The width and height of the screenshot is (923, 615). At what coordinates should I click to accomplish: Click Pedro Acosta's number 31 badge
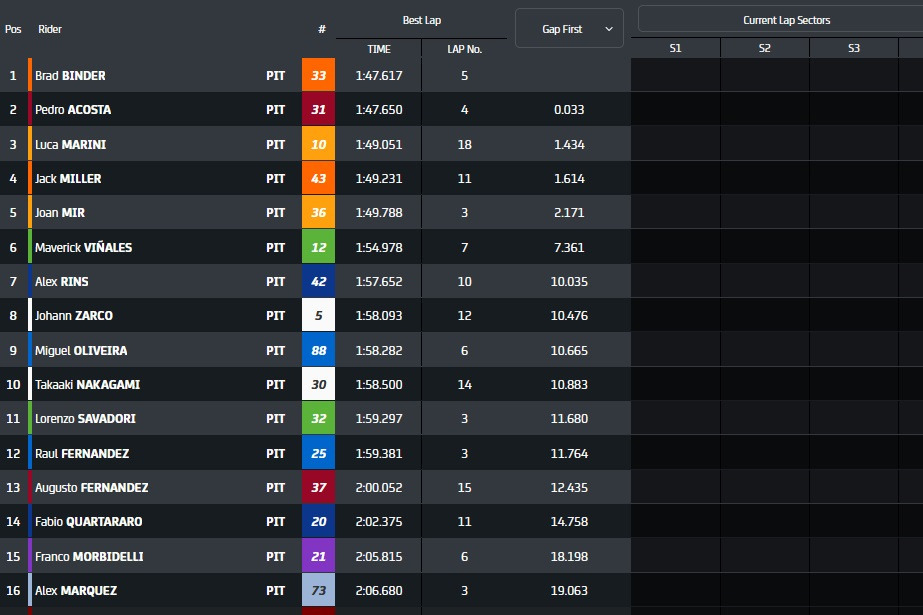tap(318, 110)
